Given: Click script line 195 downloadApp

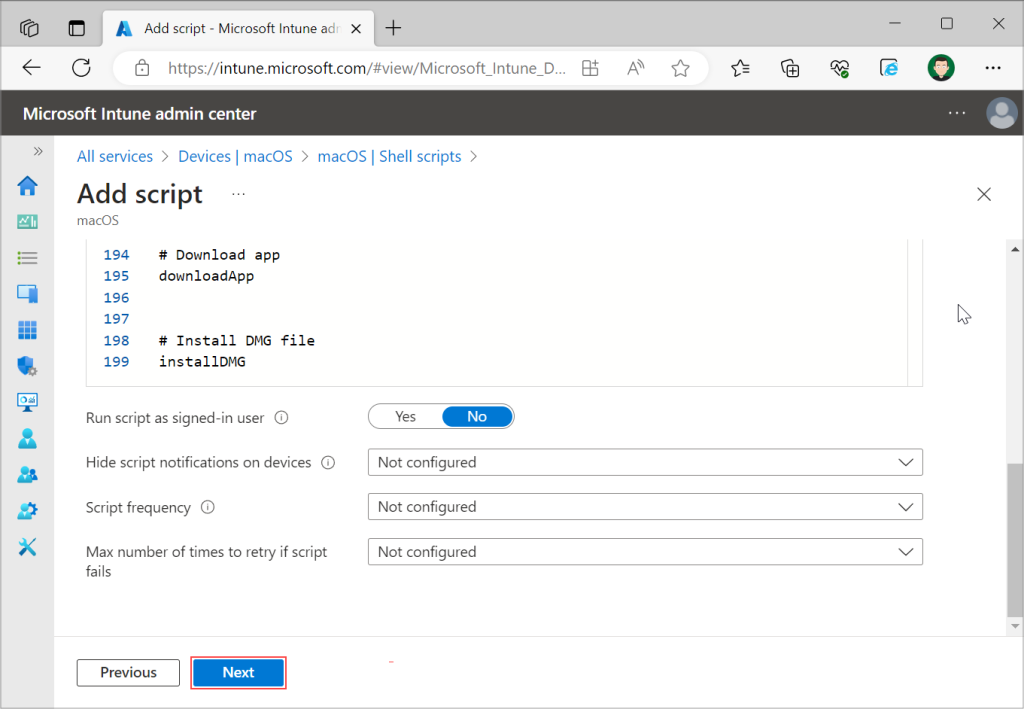Looking at the screenshot, I should [206, 276].
